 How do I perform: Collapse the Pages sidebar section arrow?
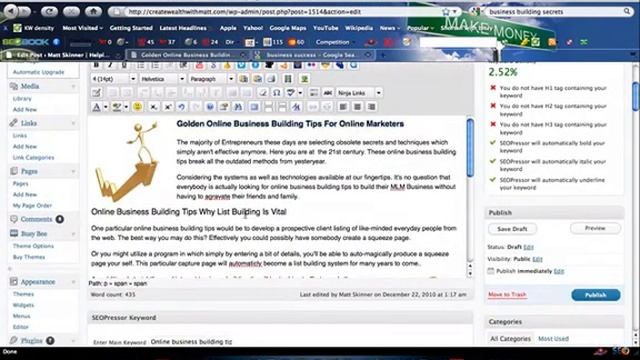click(74, 171)
